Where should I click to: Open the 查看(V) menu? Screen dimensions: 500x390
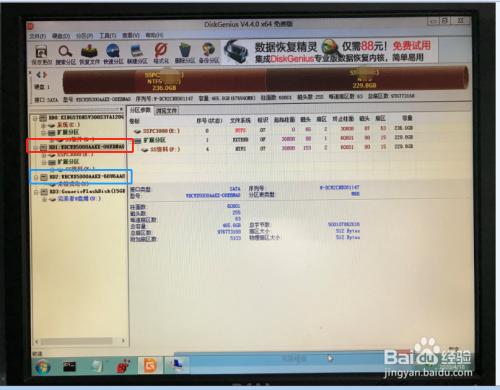tap(131, 35)
